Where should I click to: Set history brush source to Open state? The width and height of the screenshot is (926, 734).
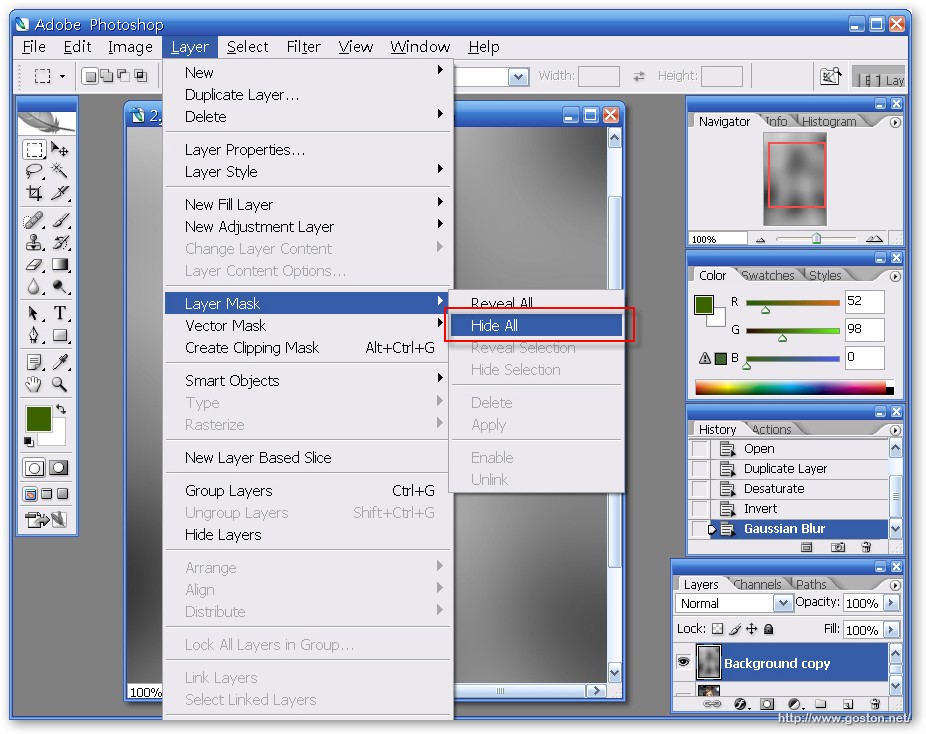(x=700, y=449)
